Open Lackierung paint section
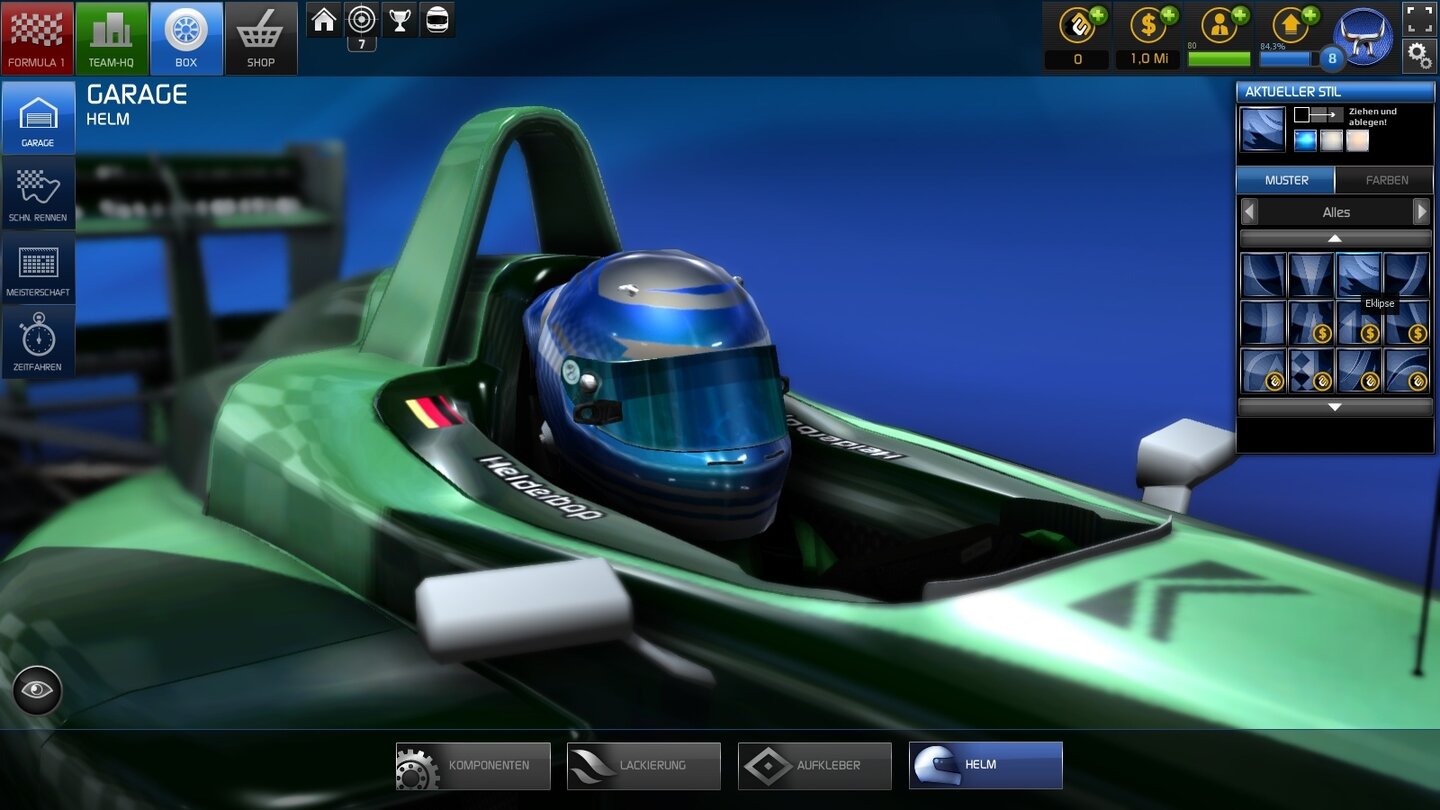This screenshot has width=1440, height=810. 644,766
